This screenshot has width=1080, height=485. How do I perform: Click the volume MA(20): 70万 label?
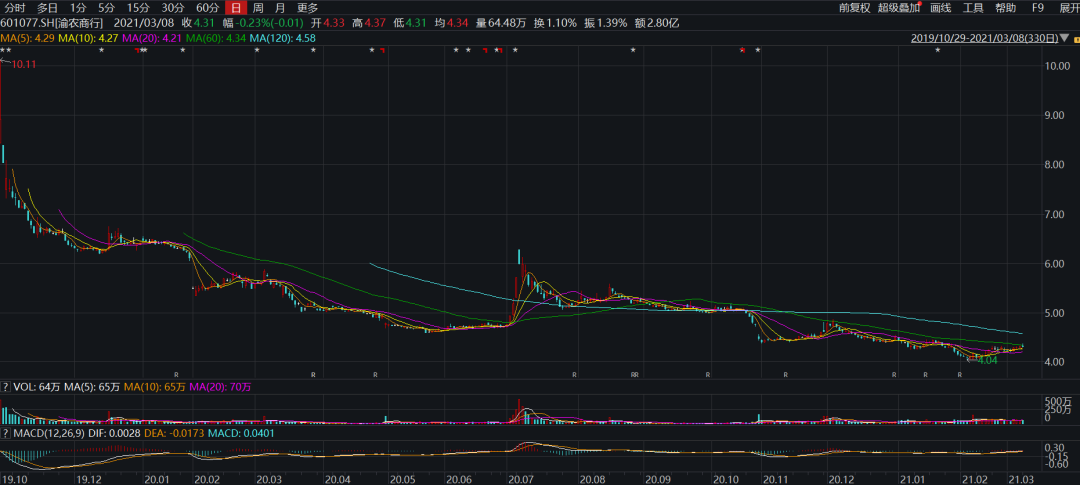click(220, 388)
